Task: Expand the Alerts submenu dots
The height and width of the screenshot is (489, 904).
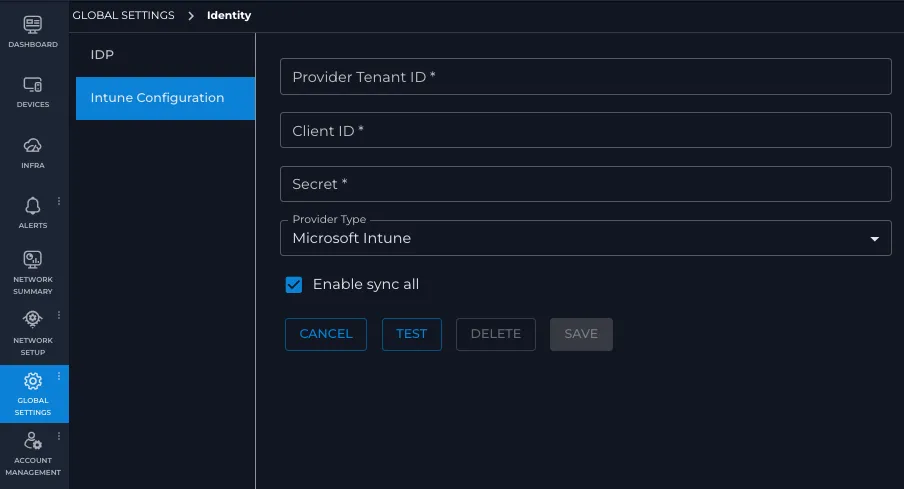Action: click(x=59, y=201)
